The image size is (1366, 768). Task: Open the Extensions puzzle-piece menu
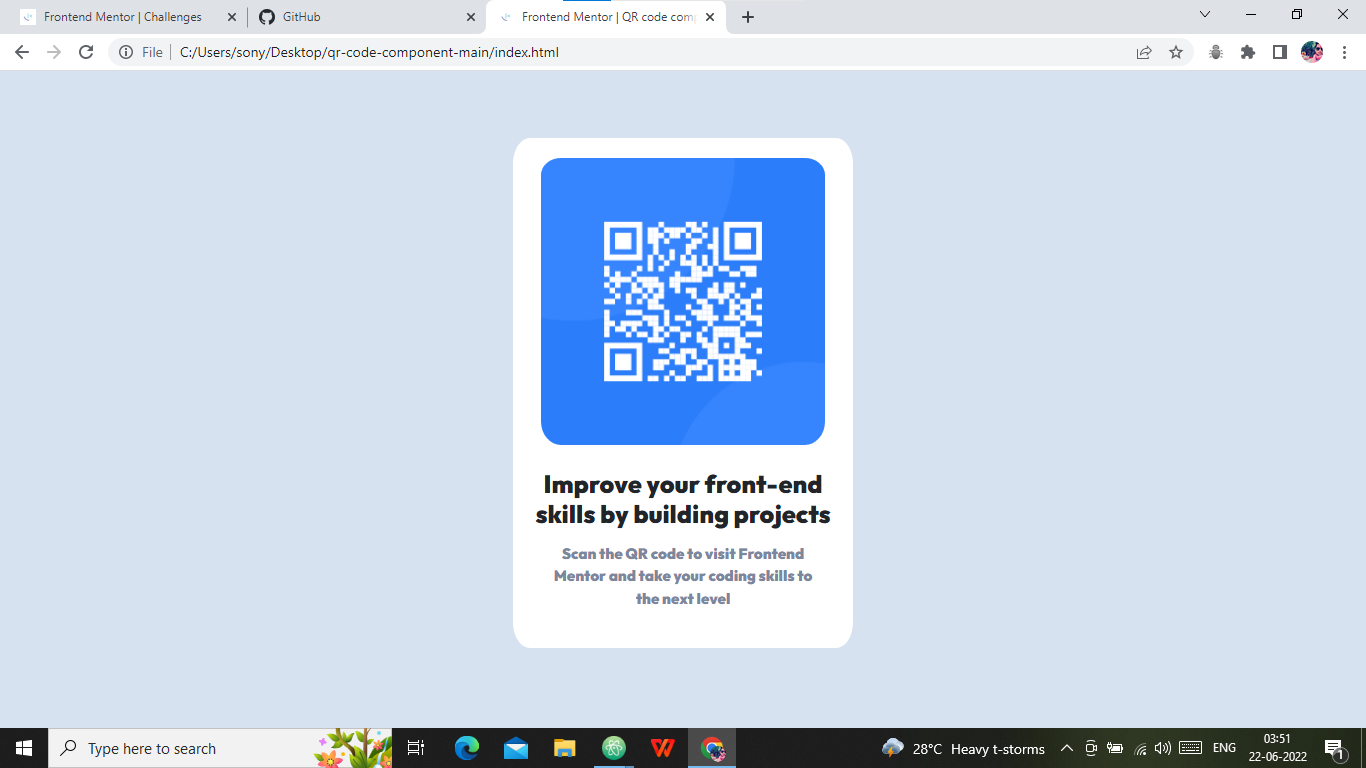coord(1248,52)
